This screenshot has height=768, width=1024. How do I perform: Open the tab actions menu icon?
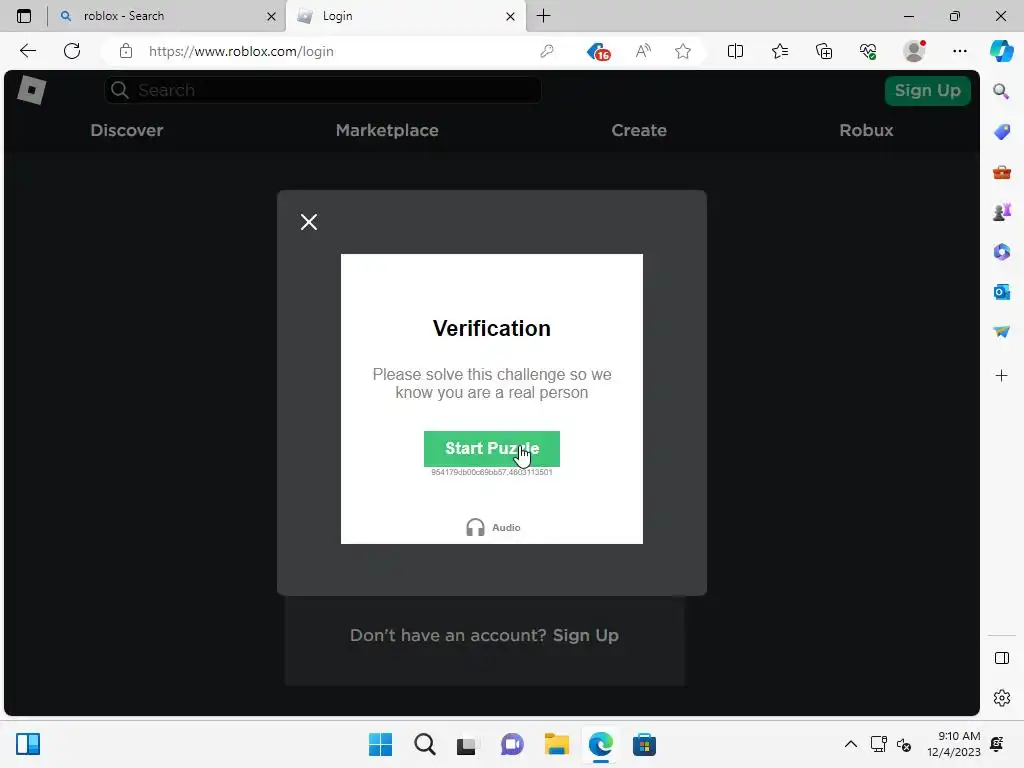point(24,16)
